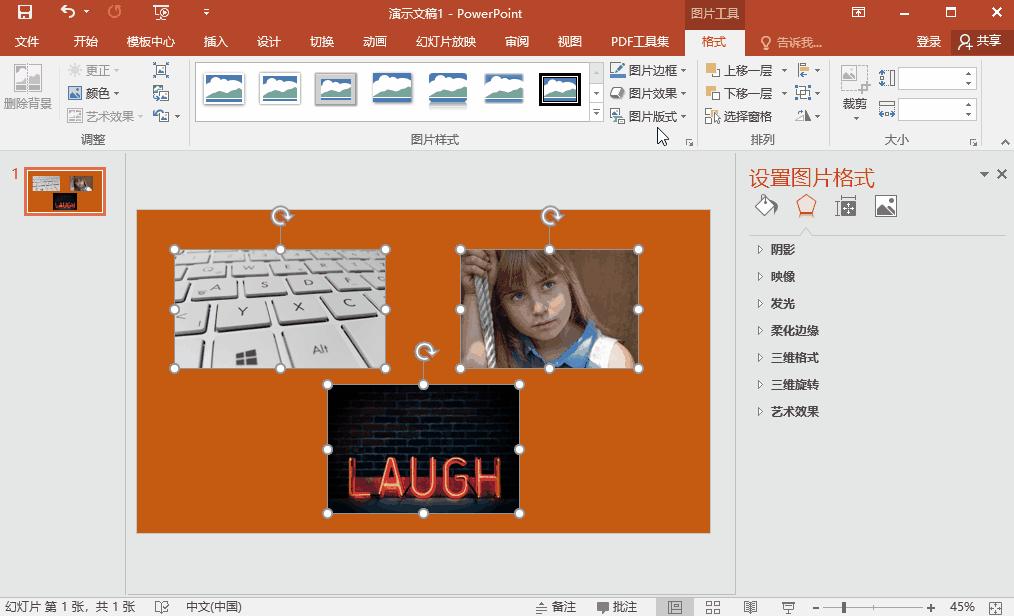Switch to Slide Sorter view icon in status bar
The width and height of the screenshot is (1014, 616).
pos(712,606)
